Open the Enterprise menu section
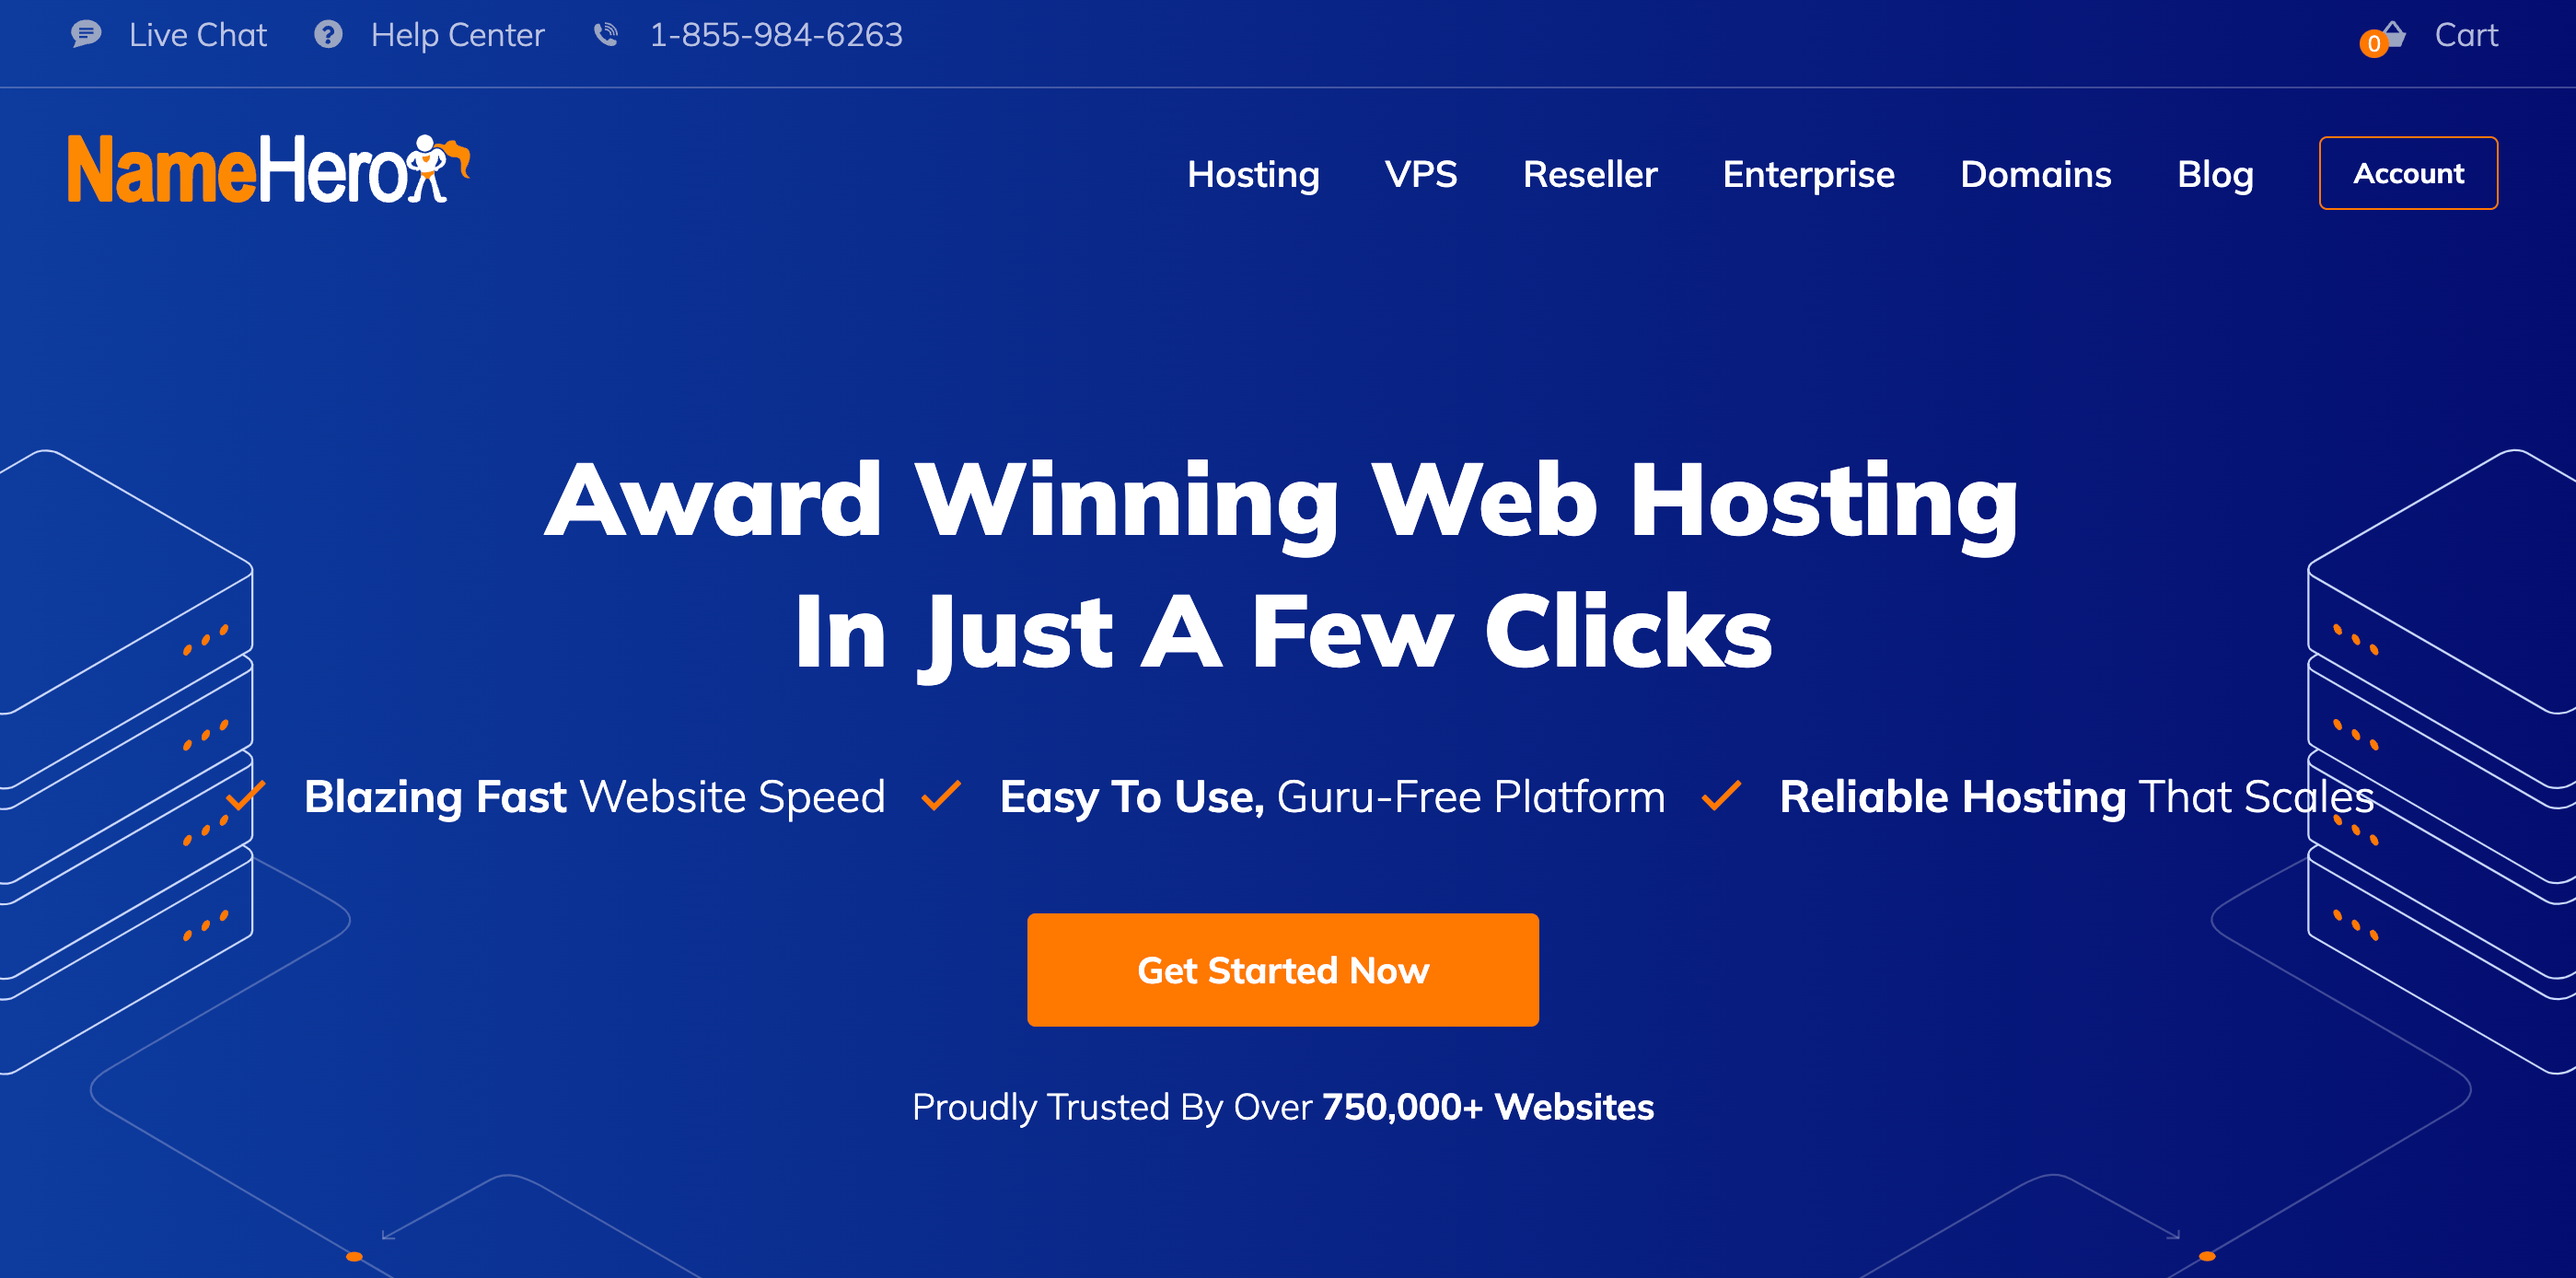Viewport: 2576px width, 1278px height. click(x=1809, y=174)
